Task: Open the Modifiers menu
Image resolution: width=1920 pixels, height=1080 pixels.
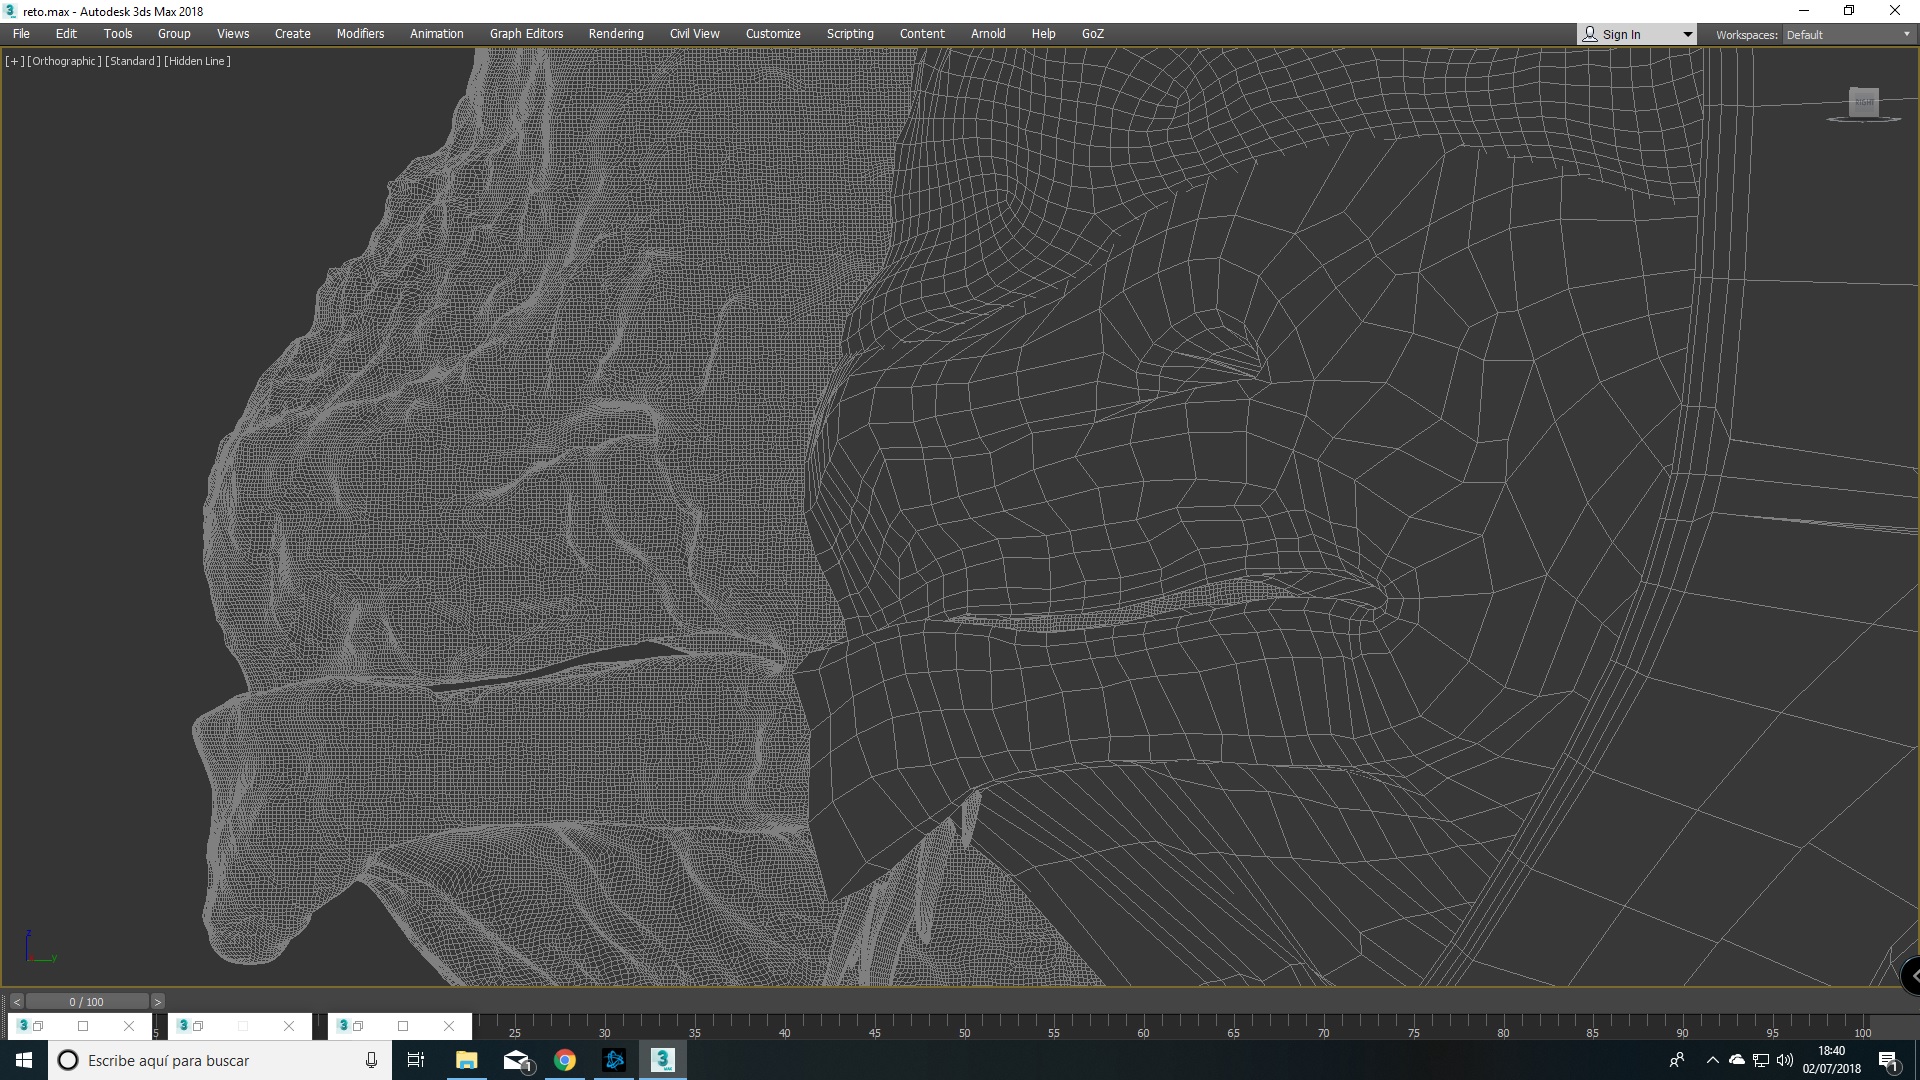Action: click(360, 34)
